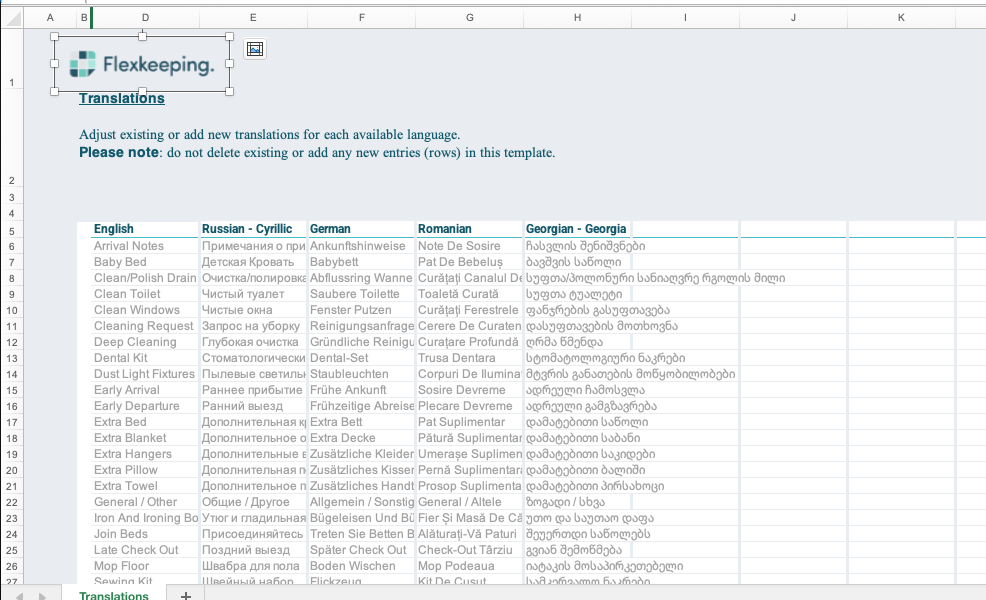The width and height of the screenshot is (986, 600).
Task: Click the select-all corner box
Action: click(x=12, y=18)
